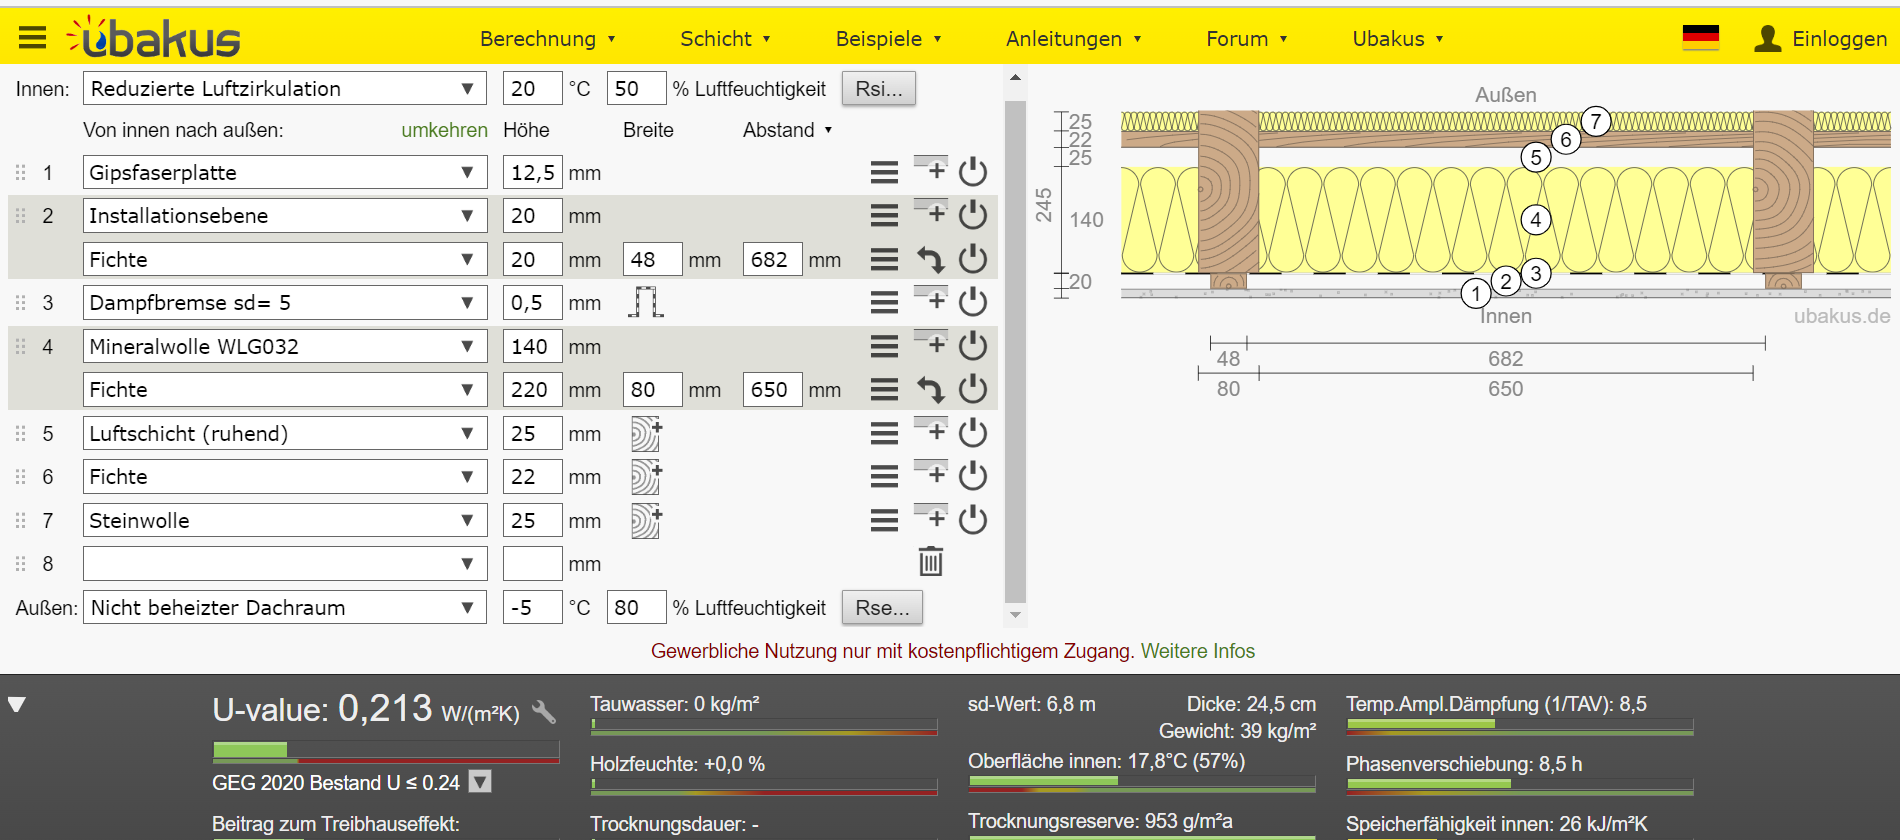Click the wood pattern icon beside Steinwolle
This screenshot has width=1900, height=840.
(x=646, y=520)
